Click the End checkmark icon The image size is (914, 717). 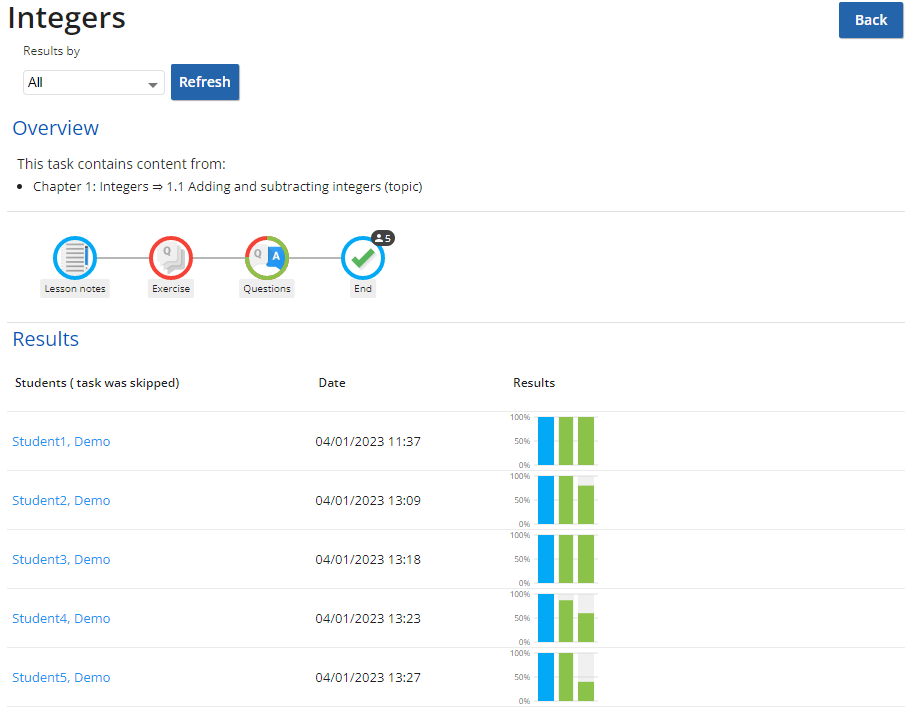point(362,258)
